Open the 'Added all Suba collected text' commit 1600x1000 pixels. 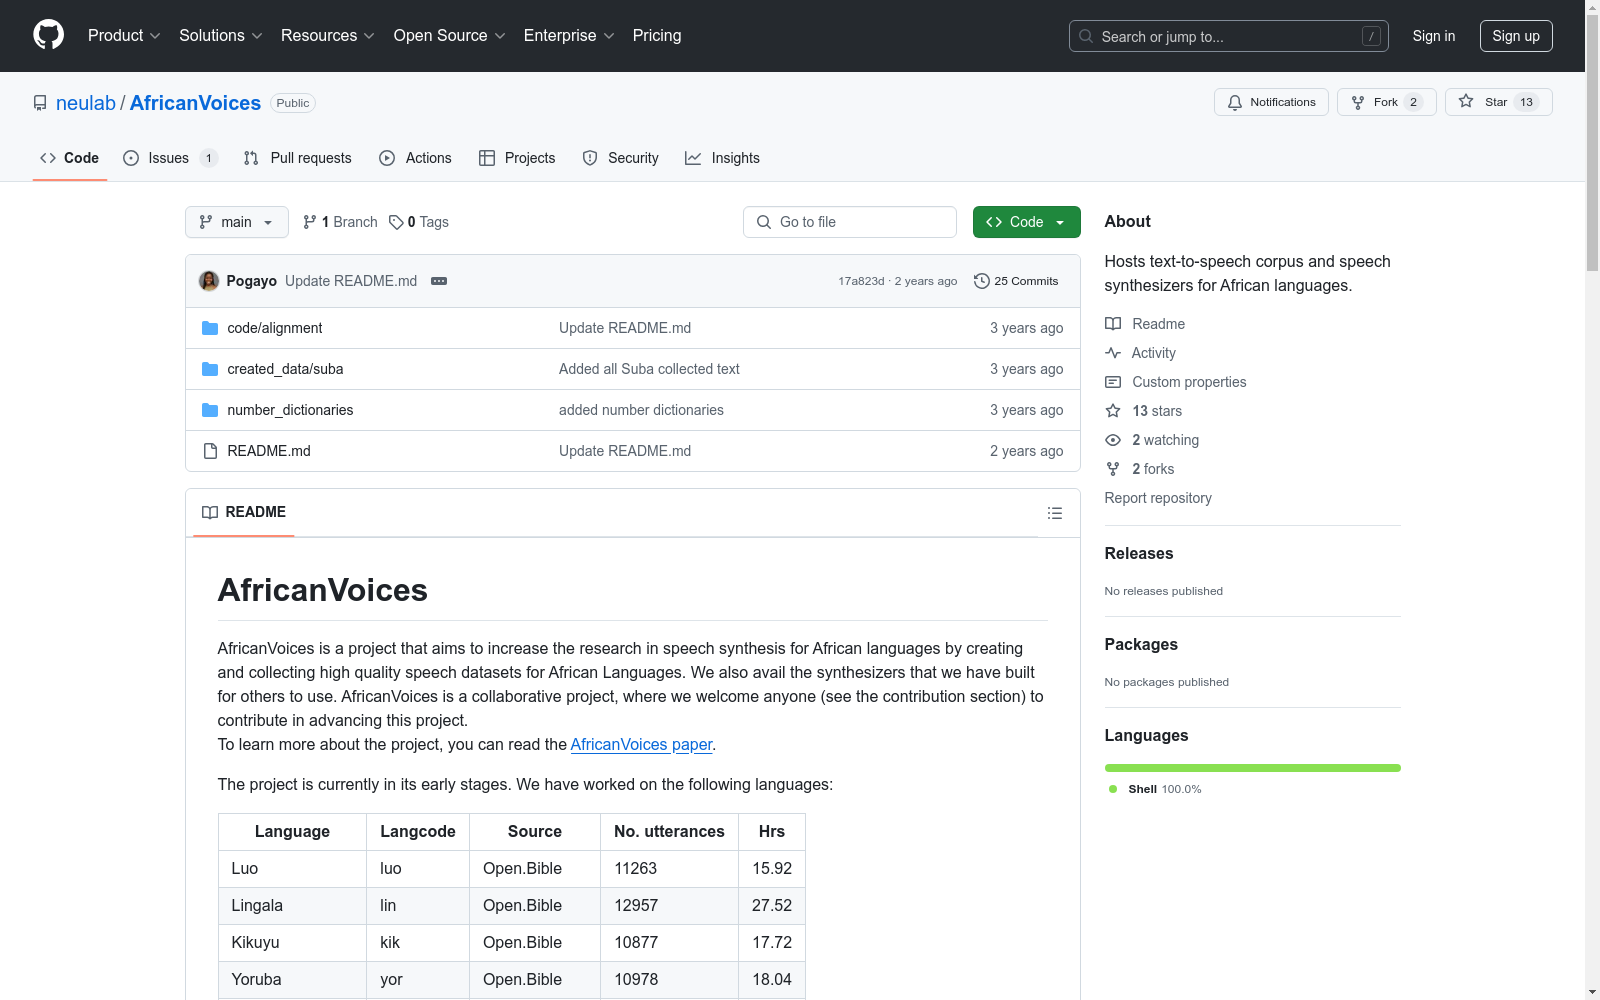pos(649,369)
